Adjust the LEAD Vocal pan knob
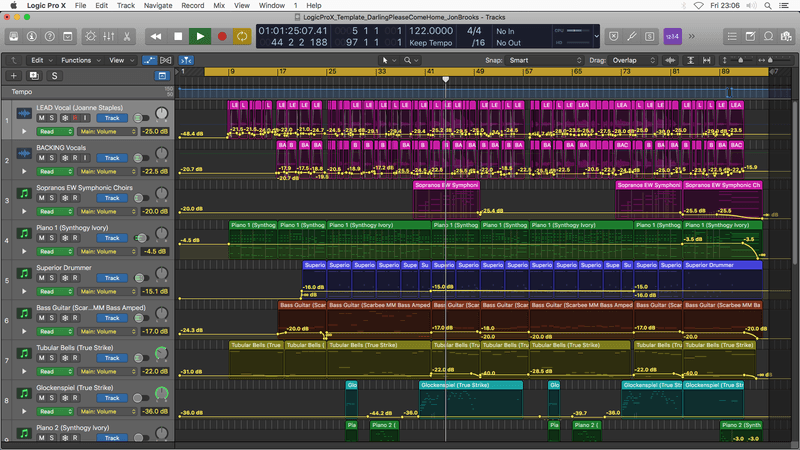Viewport: 800px width, 450px height. point(161,113)
